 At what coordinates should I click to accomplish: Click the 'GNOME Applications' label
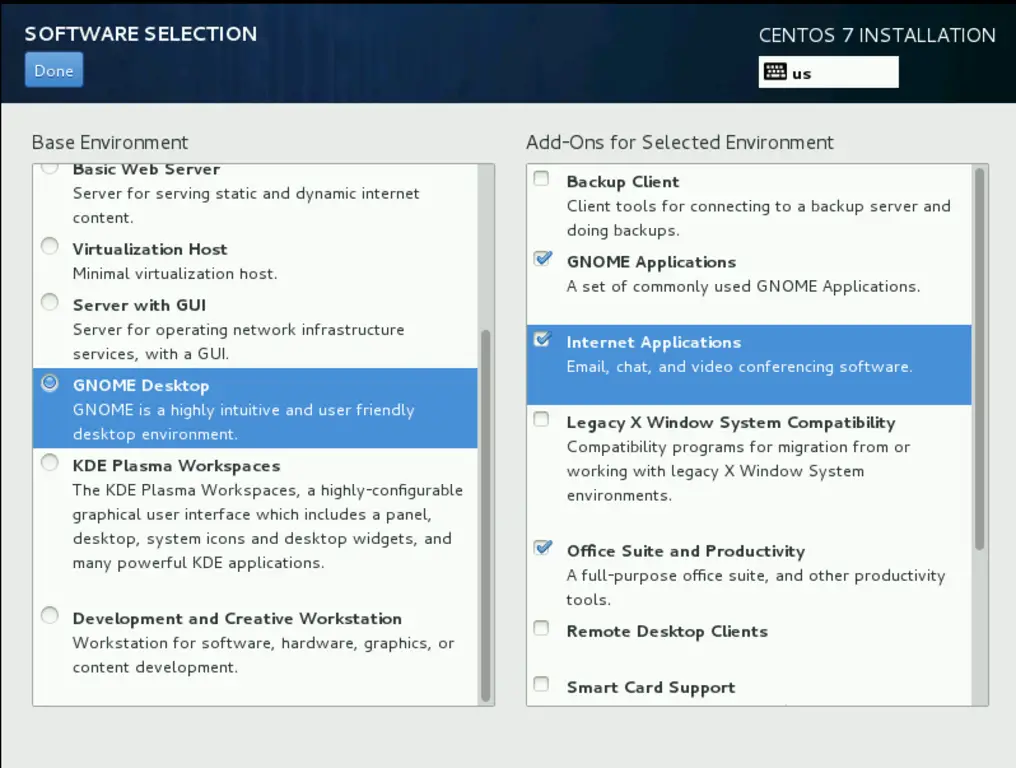[651, 262]
